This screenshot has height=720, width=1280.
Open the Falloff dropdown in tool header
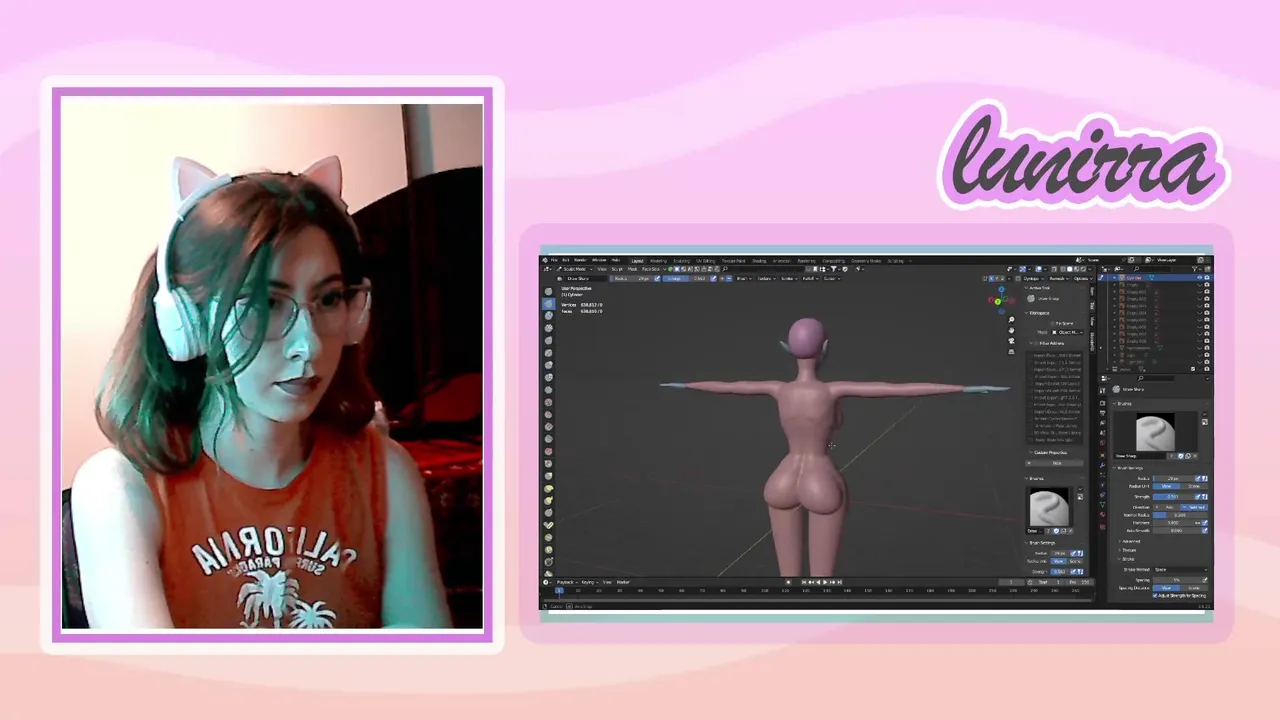click(810, 278)
